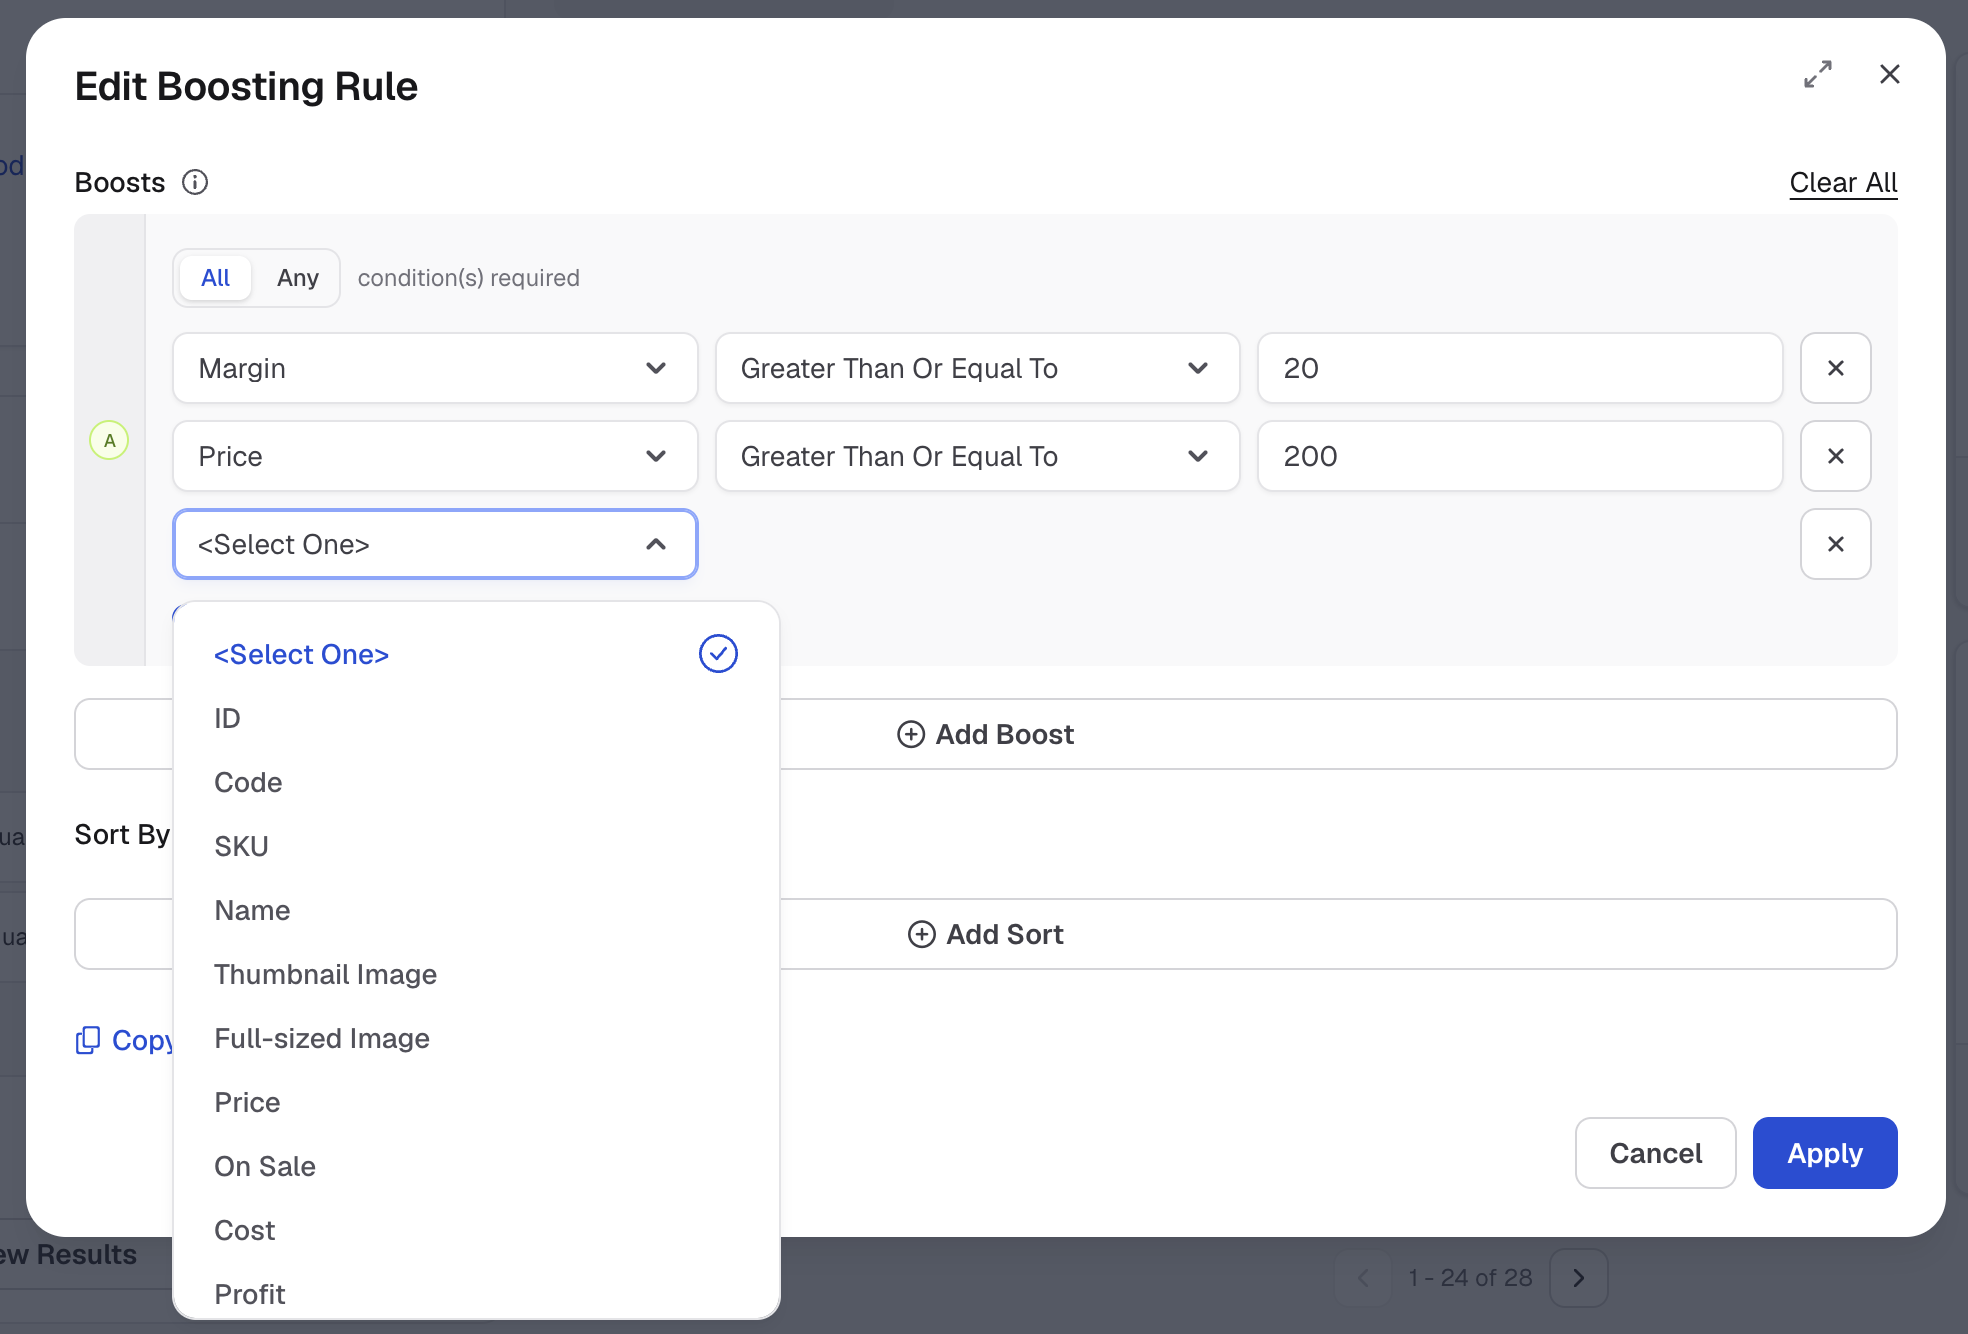Go to previous results page in background
This screenshot has height=1334, width=1968.
(x=1363, y=1278)
